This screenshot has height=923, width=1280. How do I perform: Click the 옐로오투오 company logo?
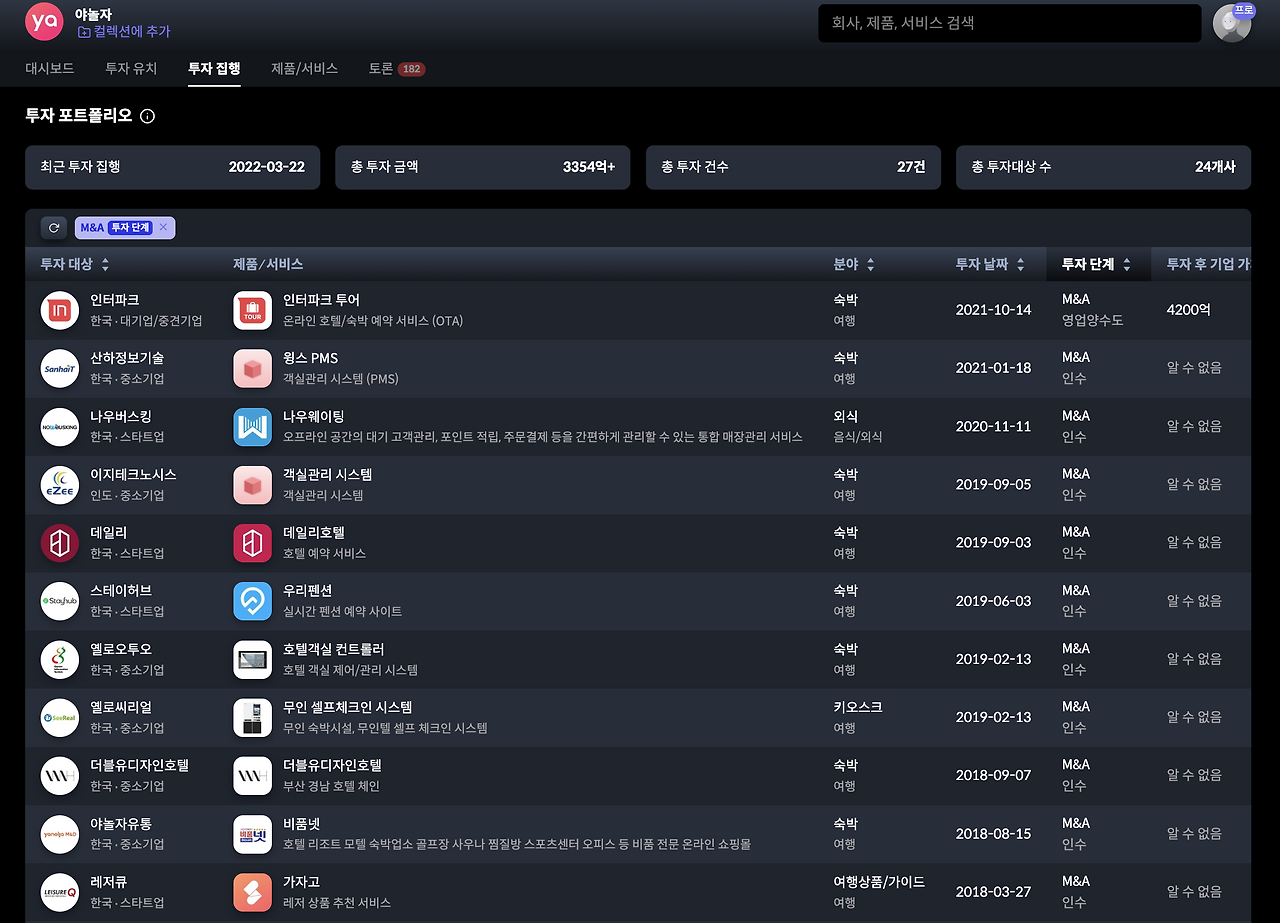pos(59,658)
